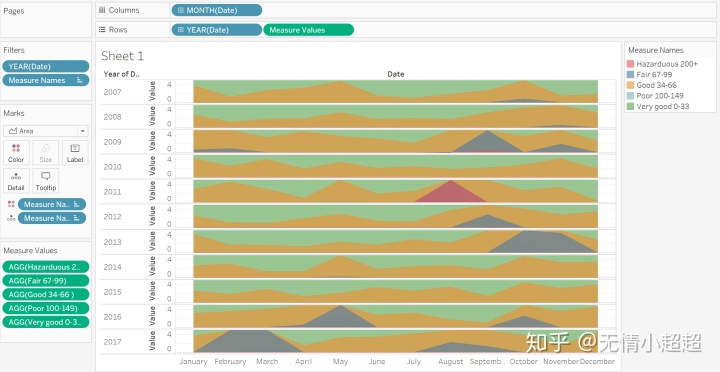This screenshot has height=372, width=720.
Task: Click the 2011 row label
Action: tap(112, 192)
